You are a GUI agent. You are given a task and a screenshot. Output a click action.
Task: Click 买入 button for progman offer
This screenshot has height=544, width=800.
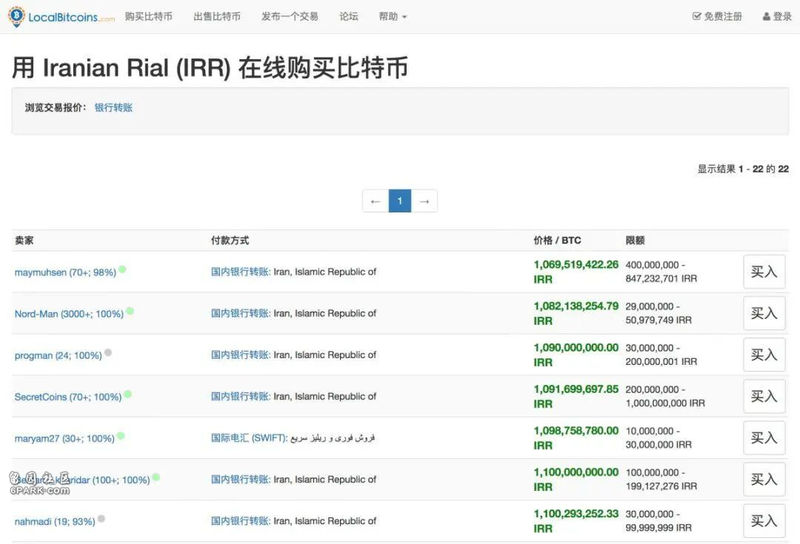(x=764, y=355)
